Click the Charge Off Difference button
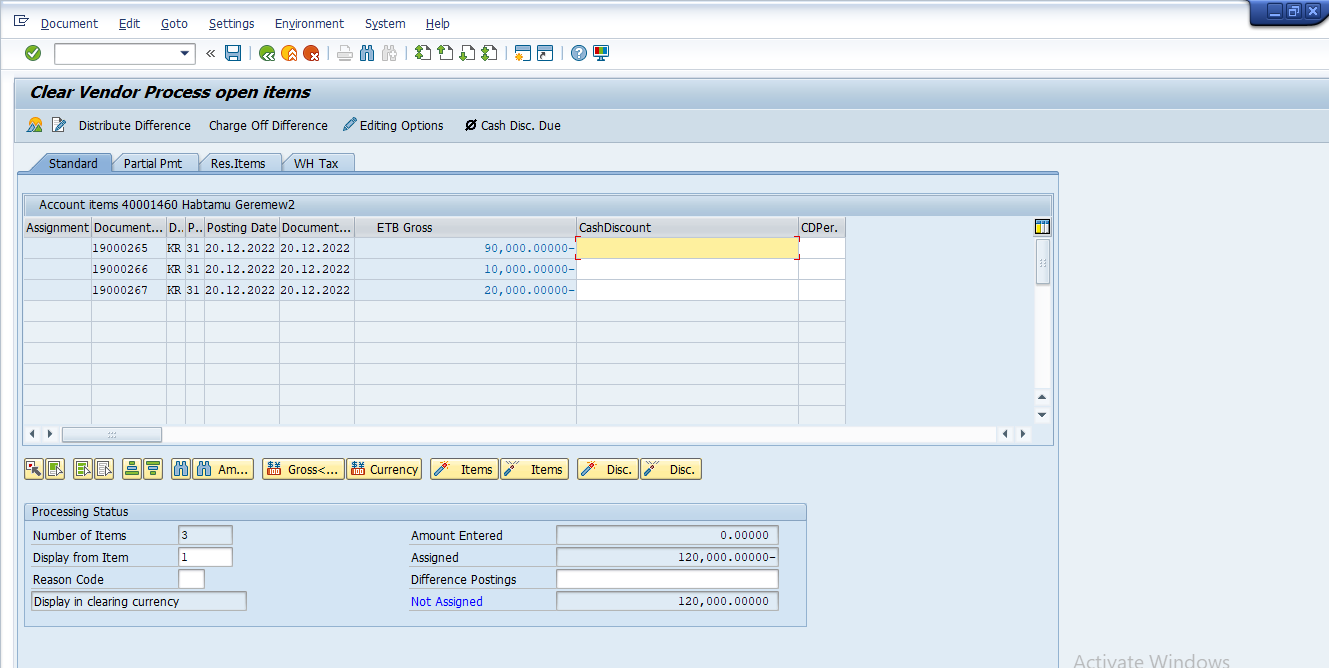The image size is (1329, 668). [x=268, y=125]
